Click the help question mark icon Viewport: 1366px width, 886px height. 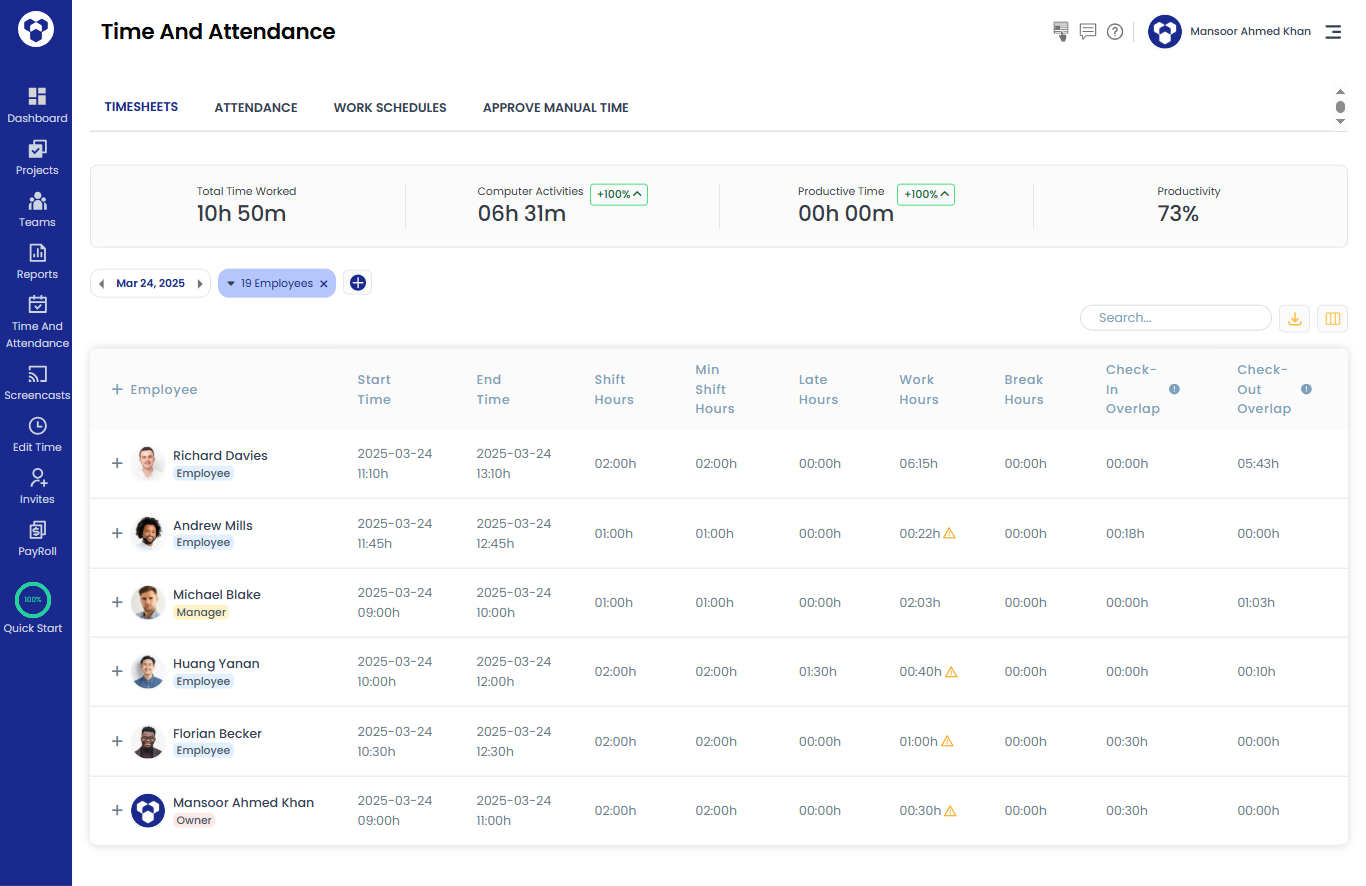coord(1115,32)
